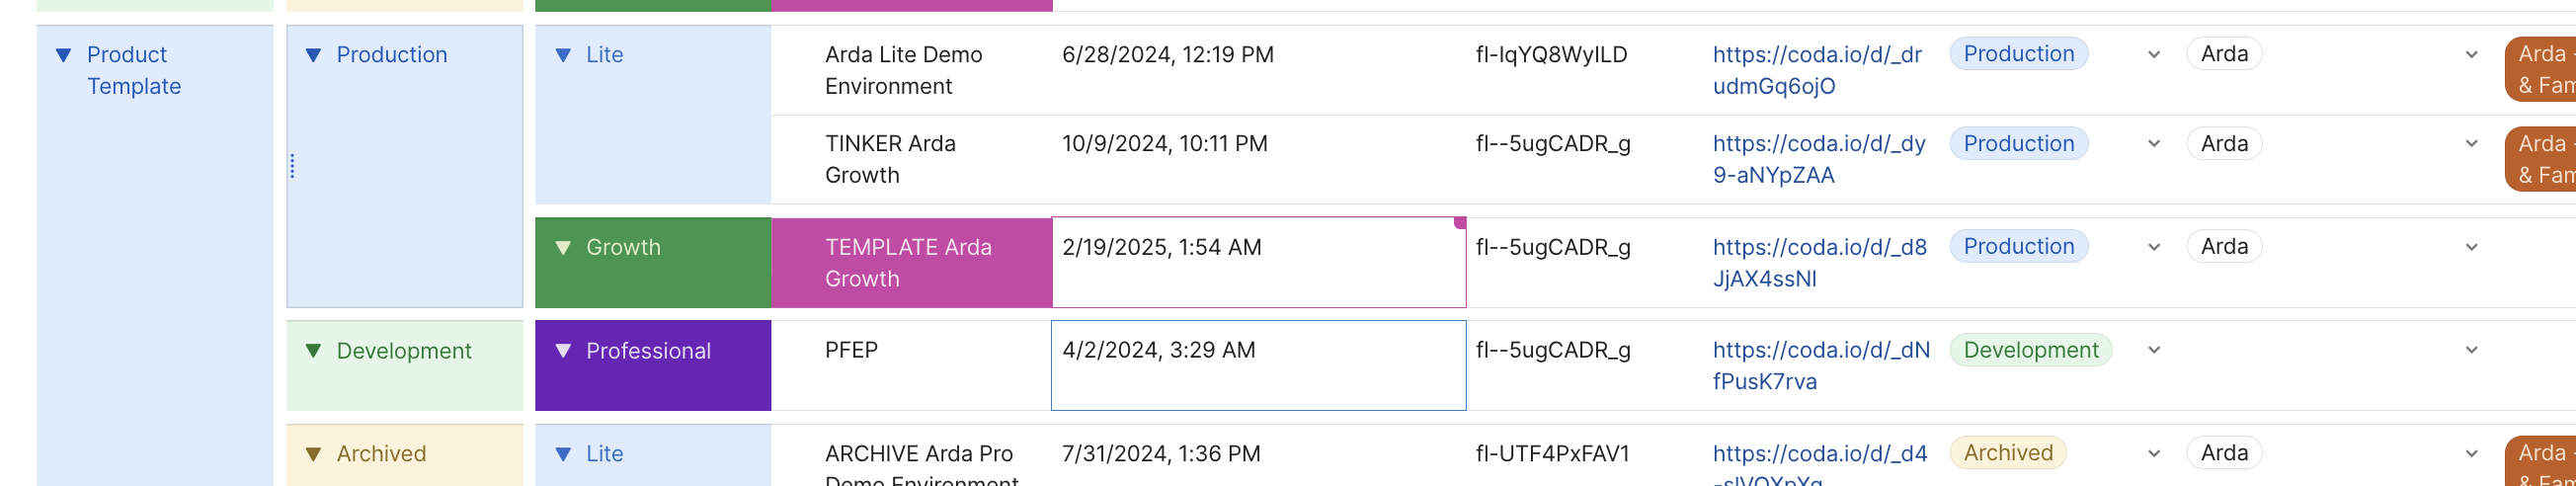This screenshot has width=2576, height=486.
Task: Collapse the Development group triangle
Action: pos(313,351)
